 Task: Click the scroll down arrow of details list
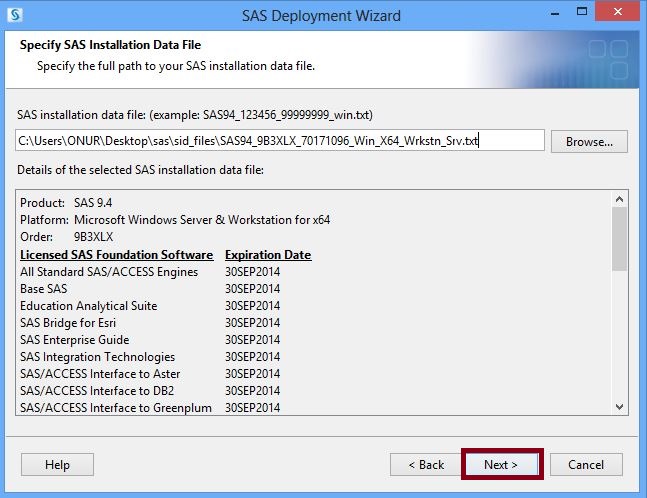pos(619,407)
